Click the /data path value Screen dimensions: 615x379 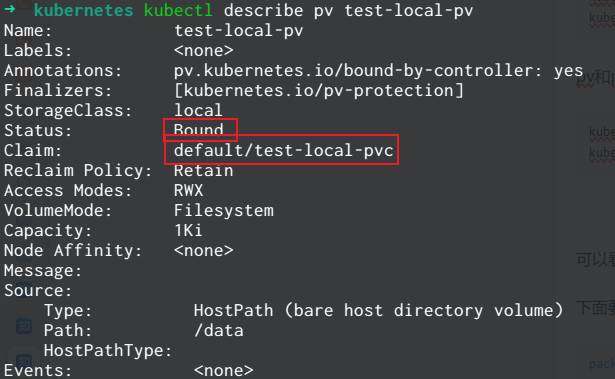point(218,330)
